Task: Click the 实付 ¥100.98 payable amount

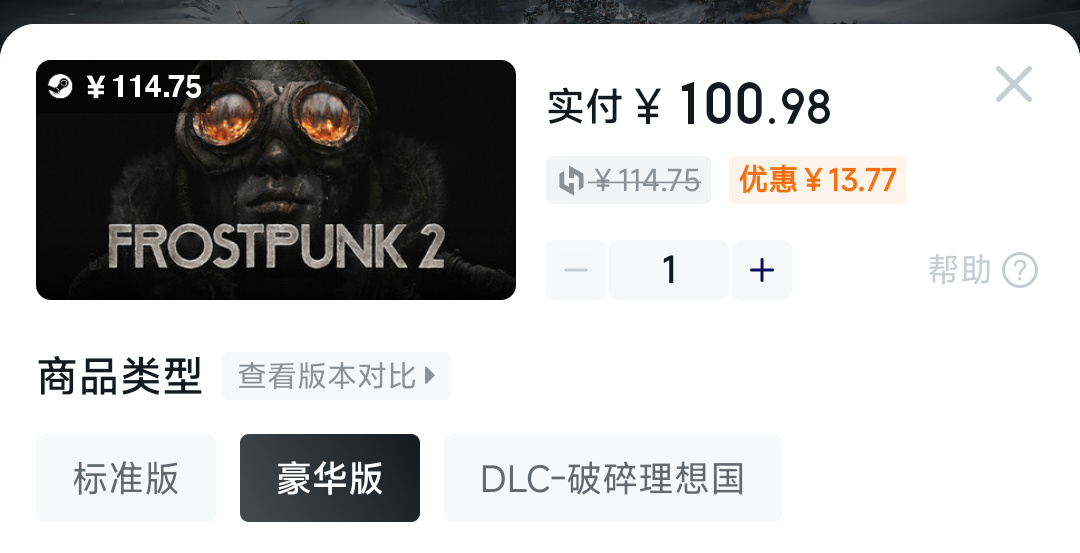Action: (x=689, y=105)
